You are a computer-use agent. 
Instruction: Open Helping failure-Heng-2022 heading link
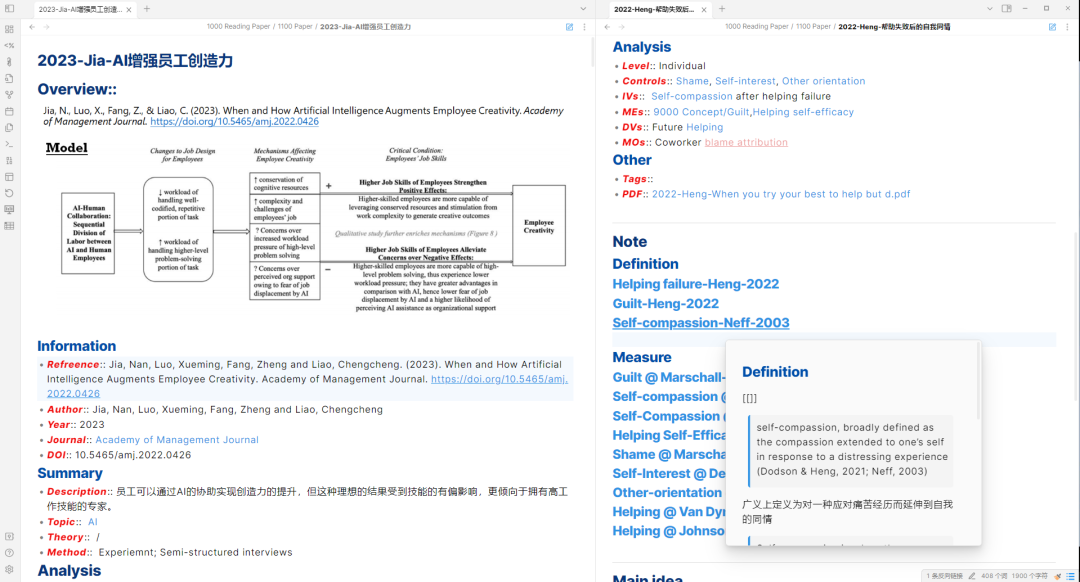(696, 284)
